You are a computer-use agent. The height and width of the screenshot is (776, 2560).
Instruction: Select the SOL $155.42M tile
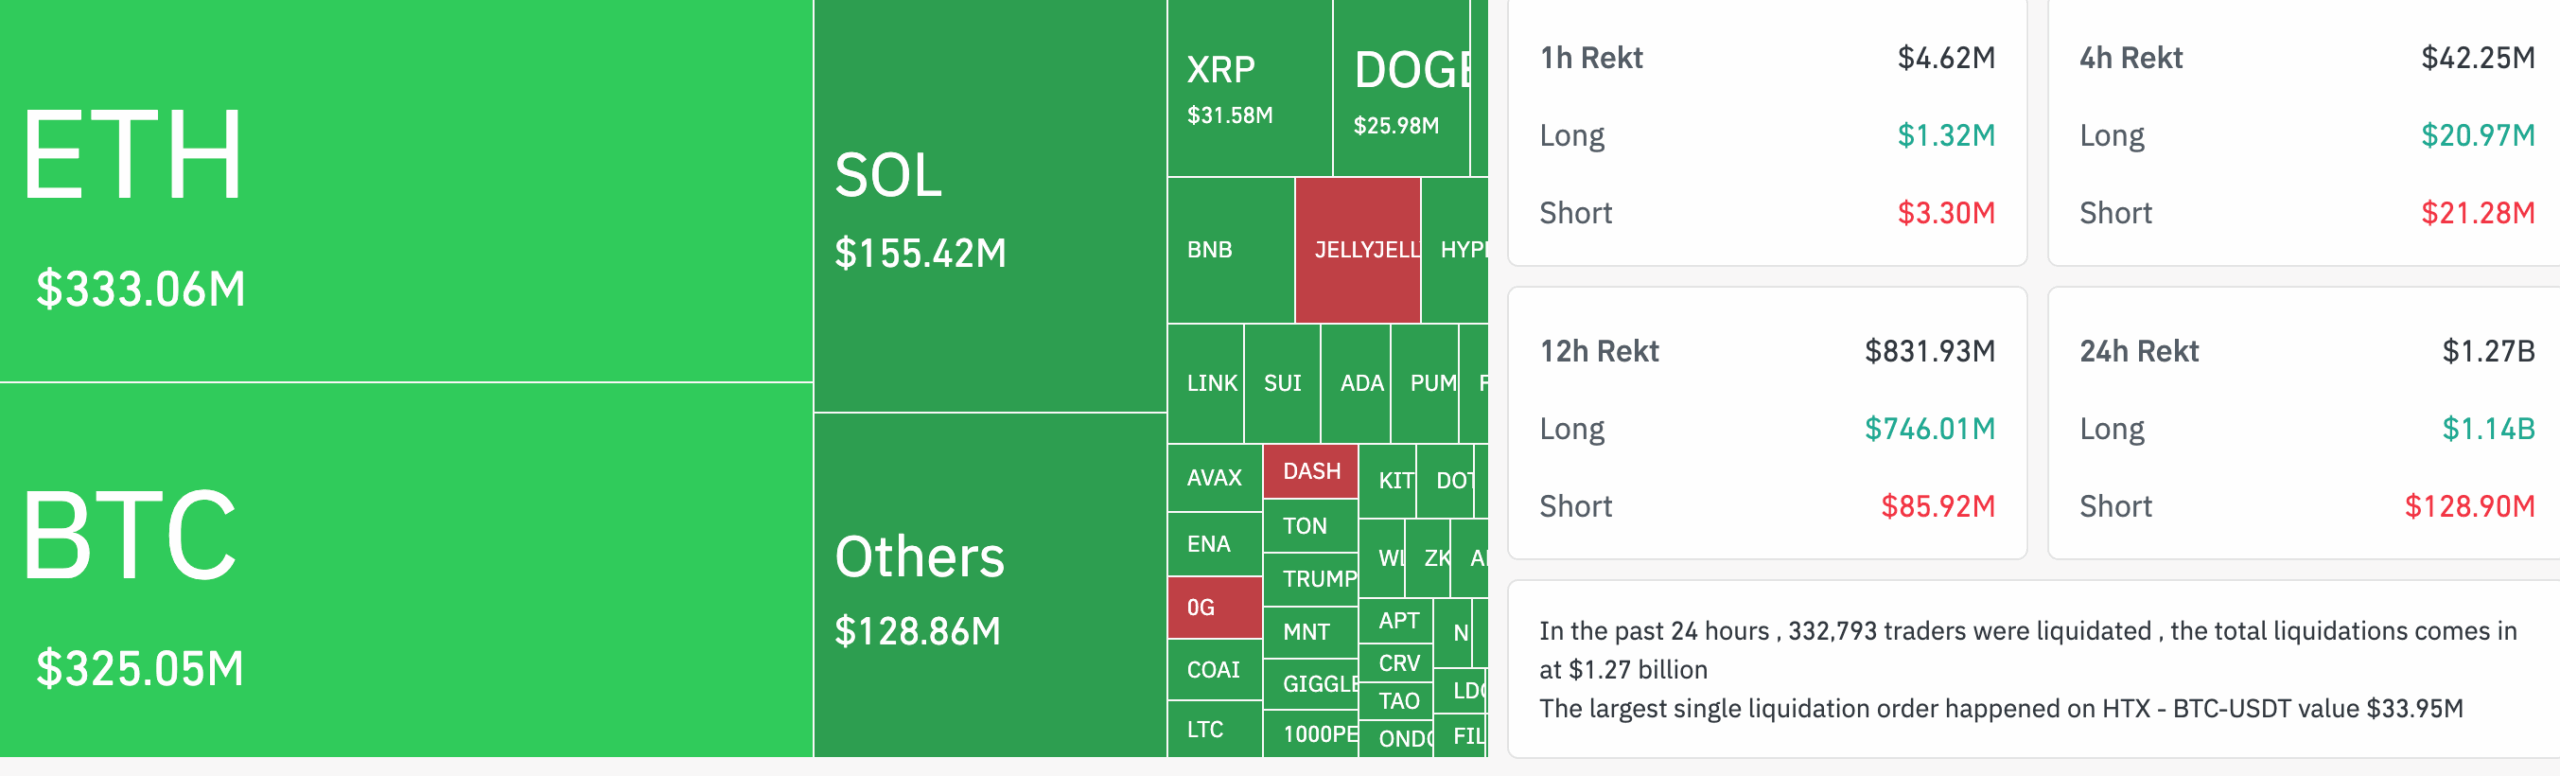point(990,206)
